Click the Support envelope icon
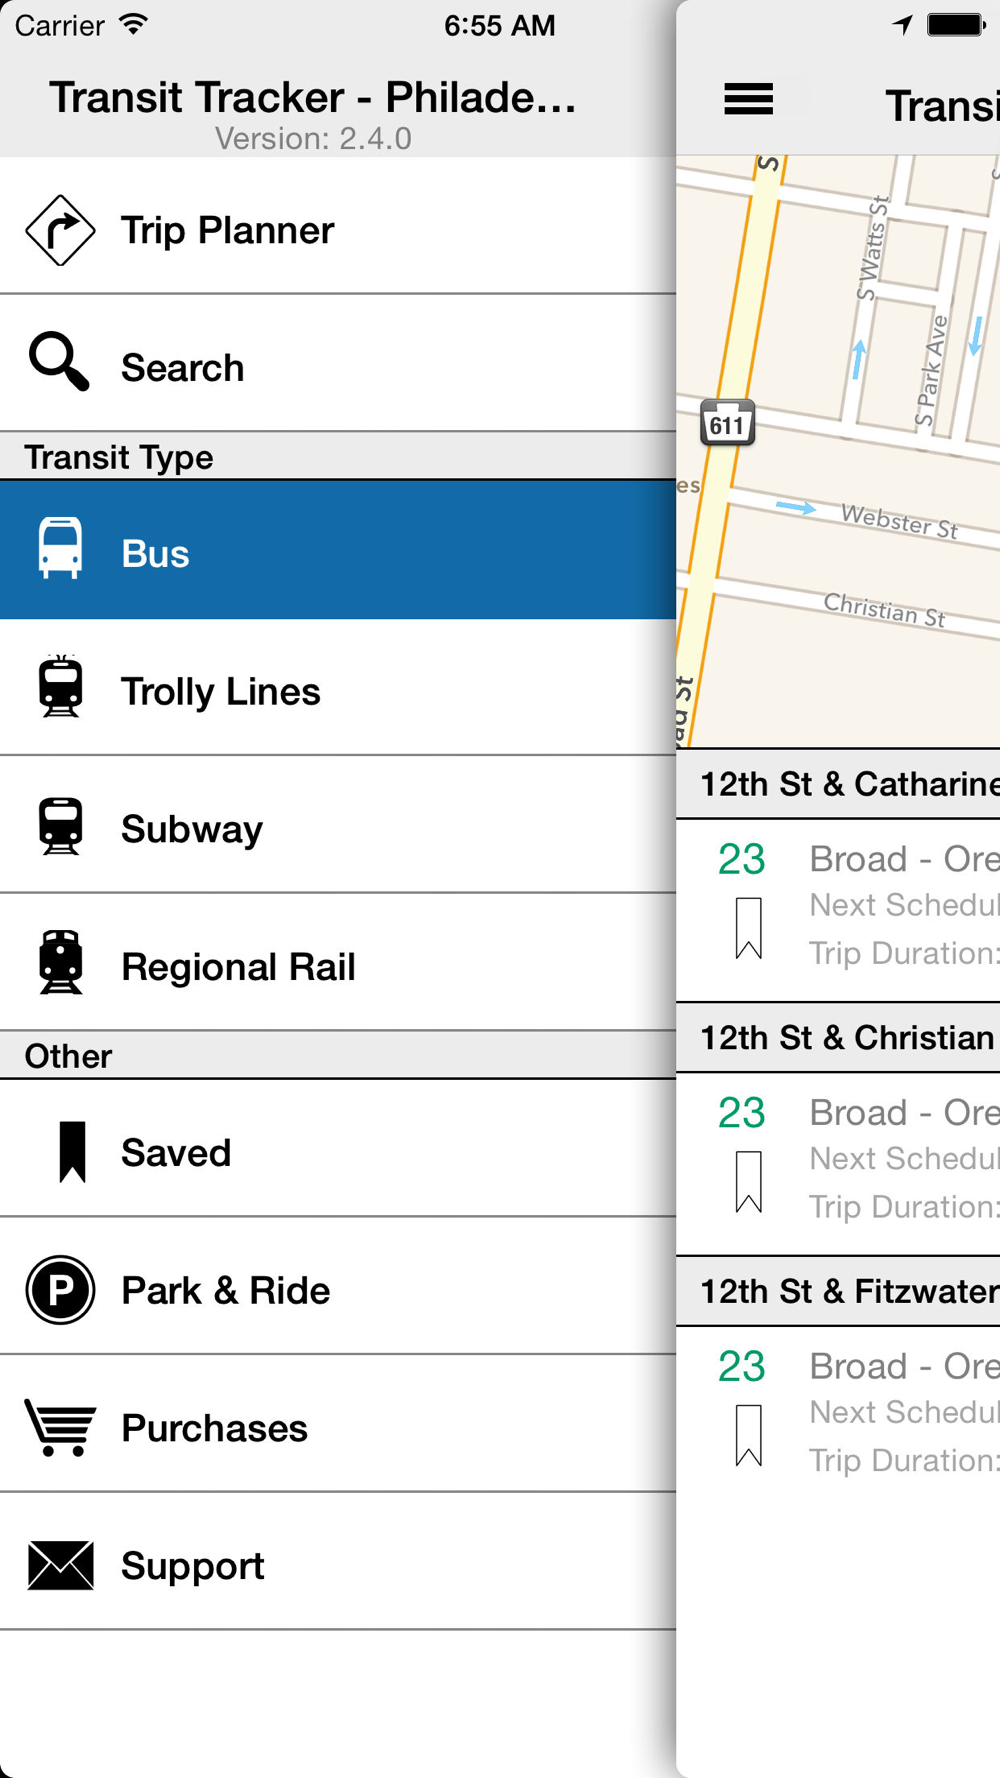This screenshot has height=1778, width=1000. click(60, 1565)
